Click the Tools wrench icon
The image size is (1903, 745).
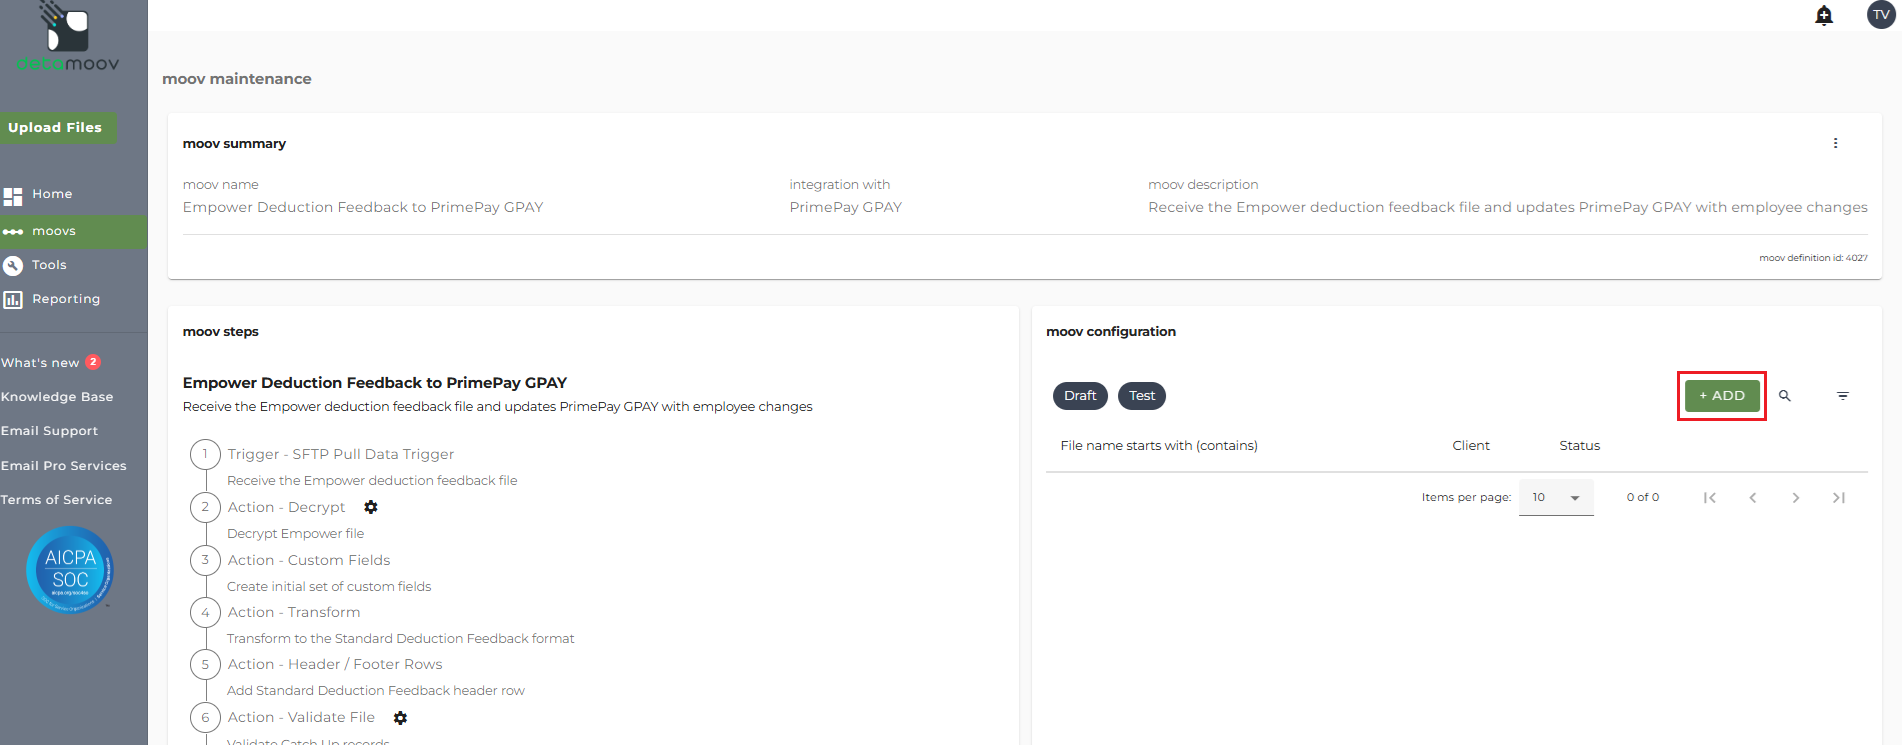pos(13,265)
